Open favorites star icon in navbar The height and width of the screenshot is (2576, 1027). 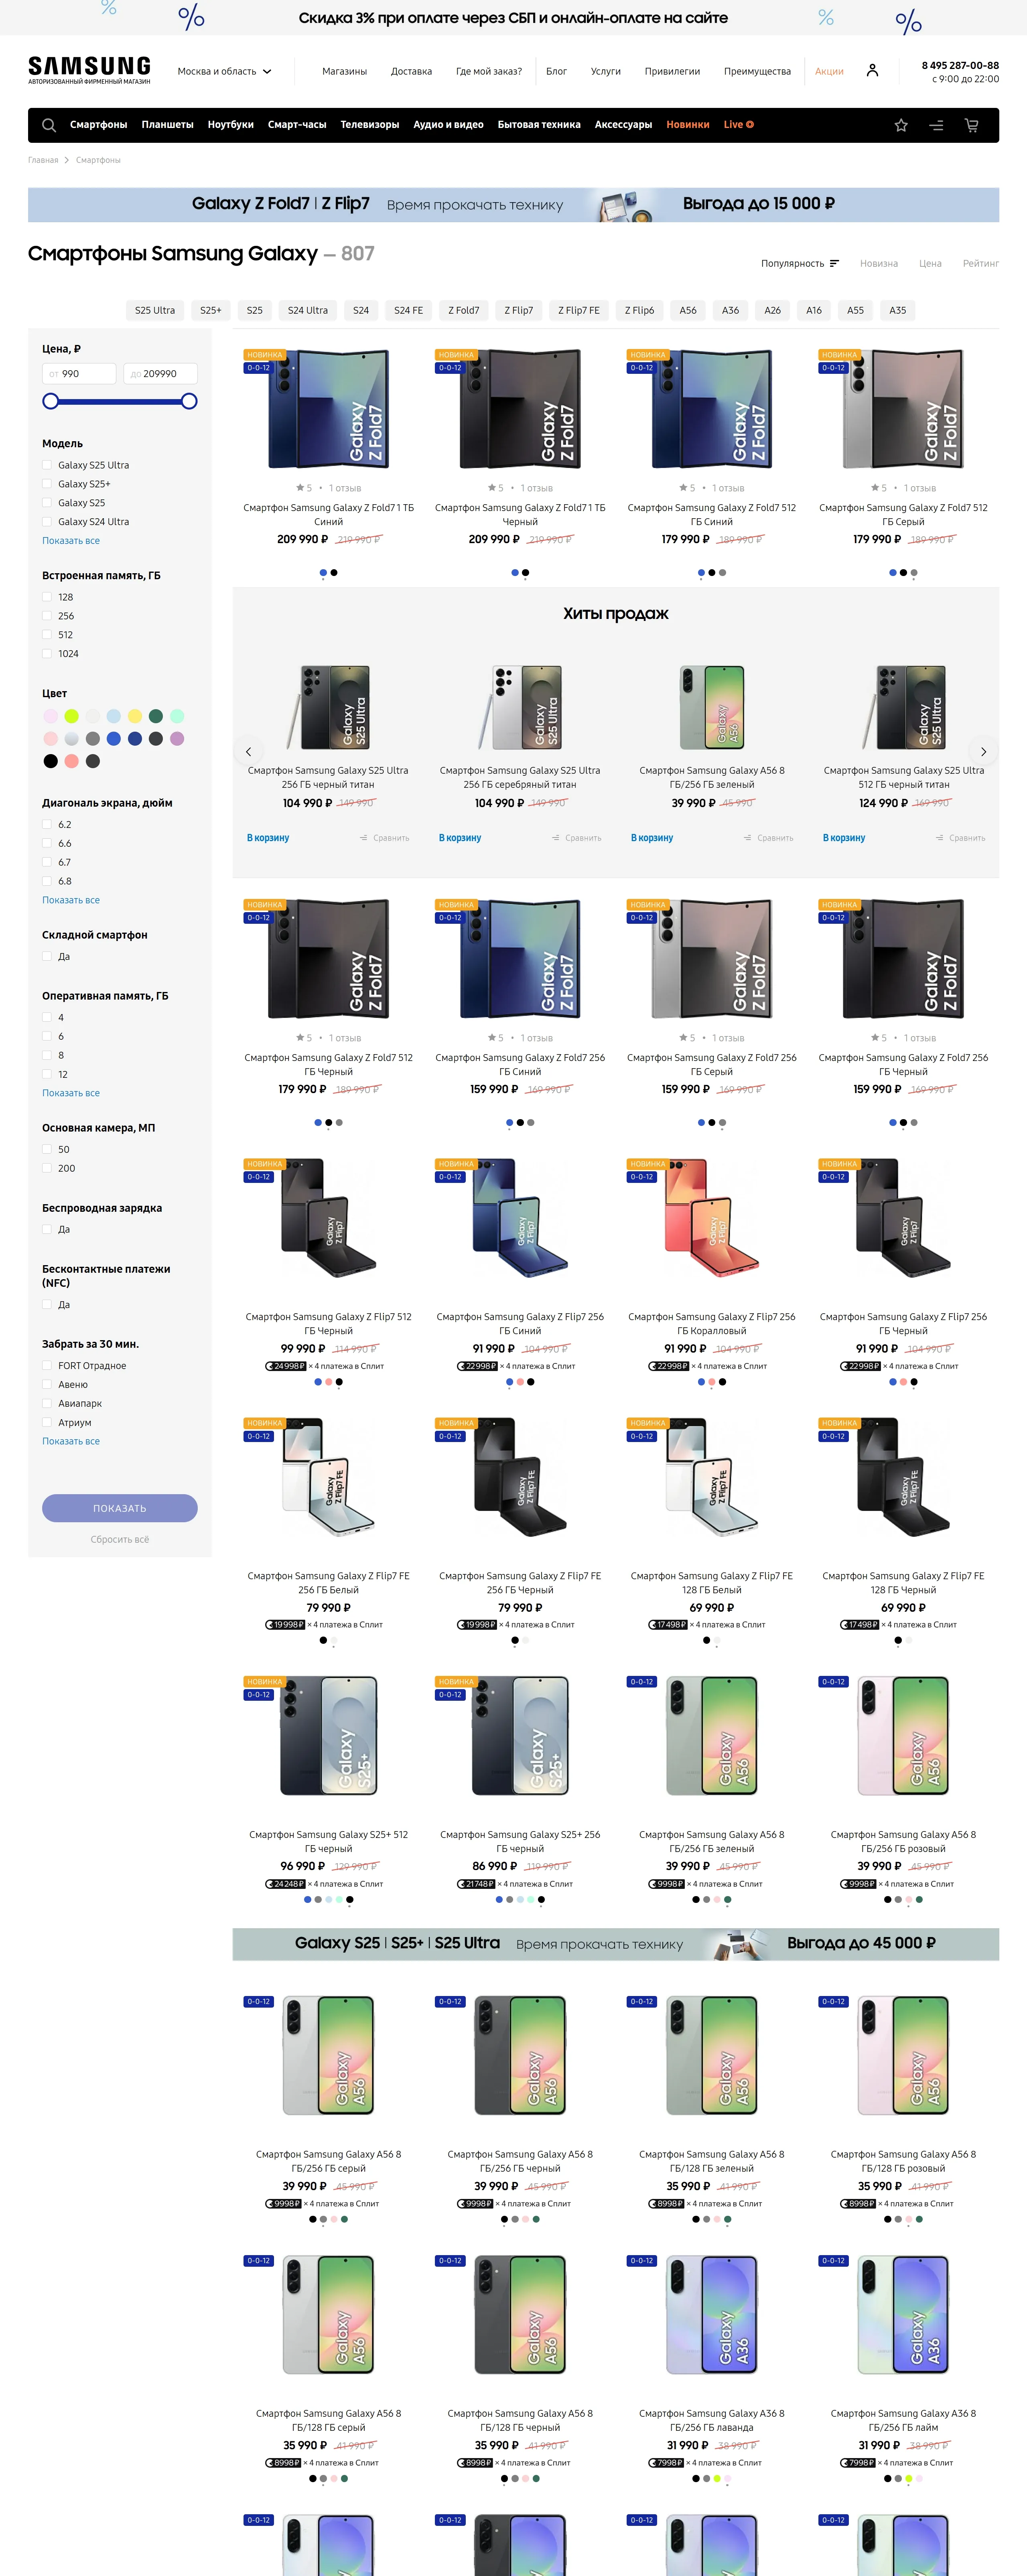click(901, 125)
